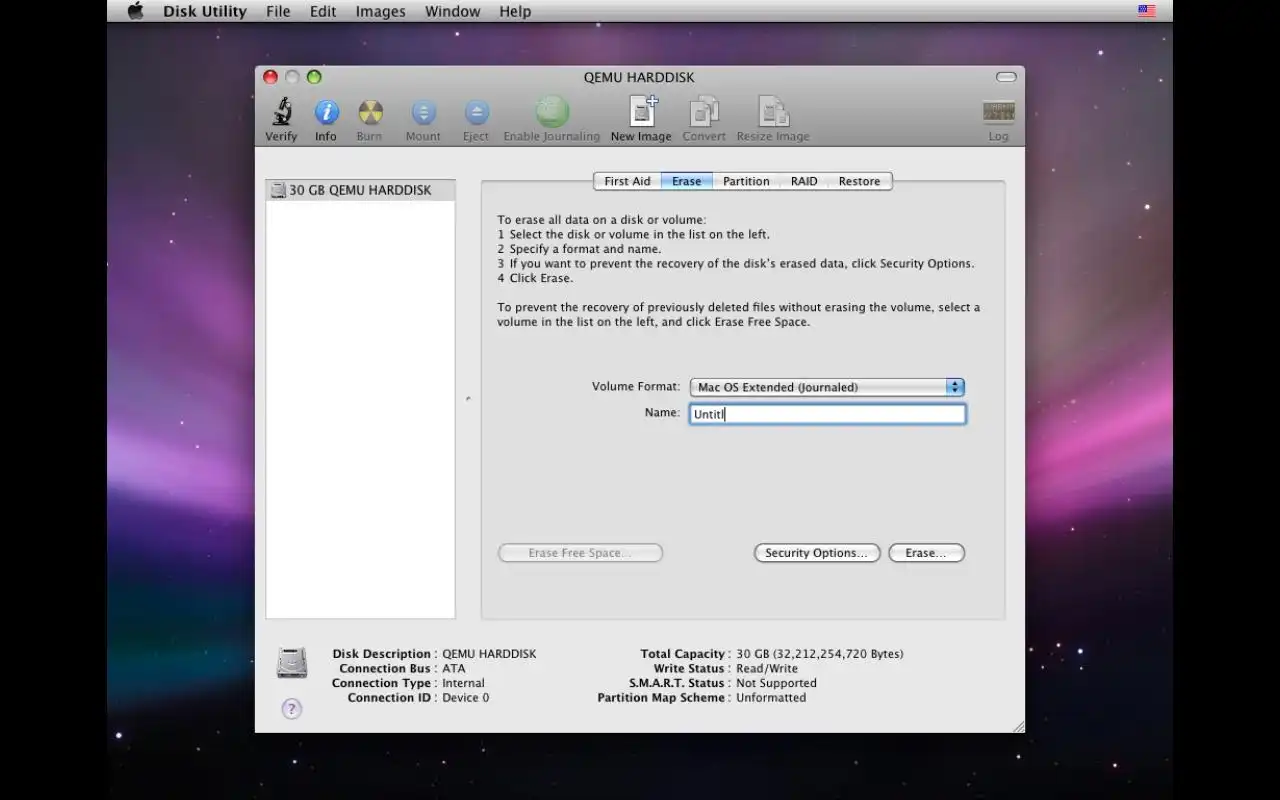Click the Connection ID Device 0 value

point(466,698)
